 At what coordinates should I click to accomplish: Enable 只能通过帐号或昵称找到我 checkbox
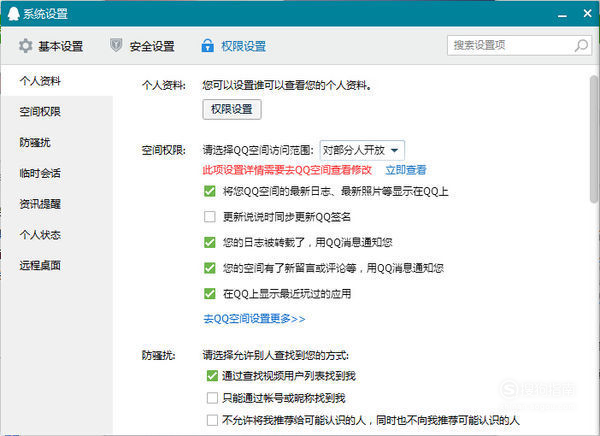point(212,398)
